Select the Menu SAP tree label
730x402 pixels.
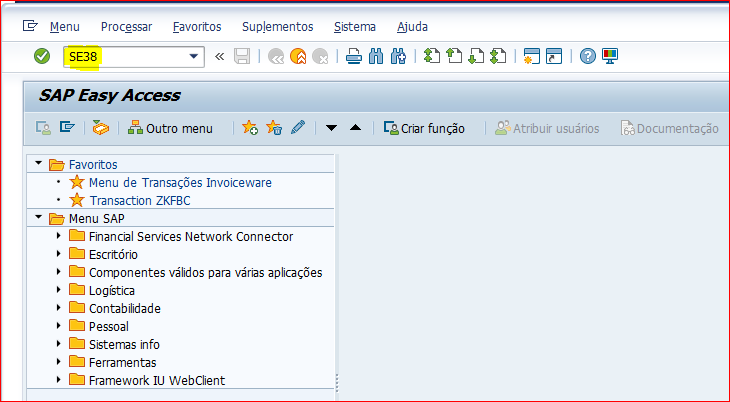click(x=96, y=218)
